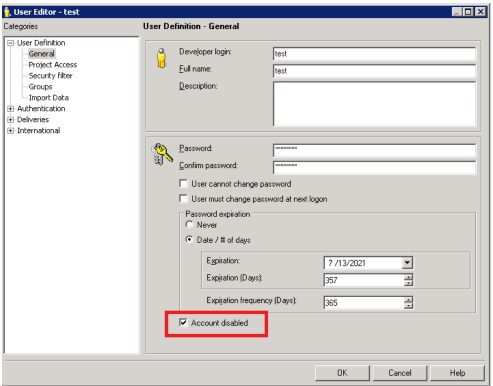Check User cannot change password
Screen dimensions: 493x386
183,184
